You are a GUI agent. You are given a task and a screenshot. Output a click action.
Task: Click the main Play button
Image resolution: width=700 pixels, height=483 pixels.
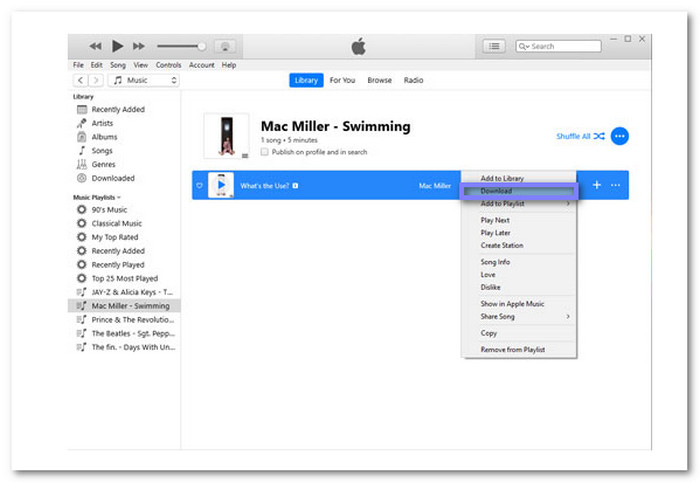coord(117,46)
